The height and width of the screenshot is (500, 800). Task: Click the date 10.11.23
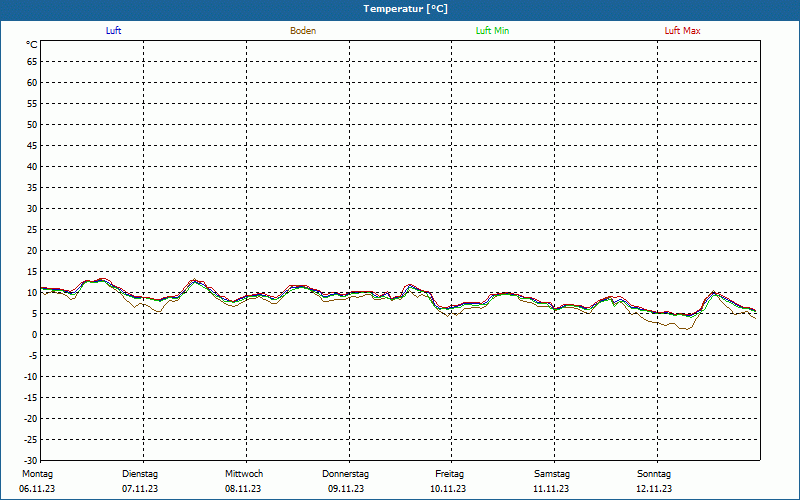point(448,489)
